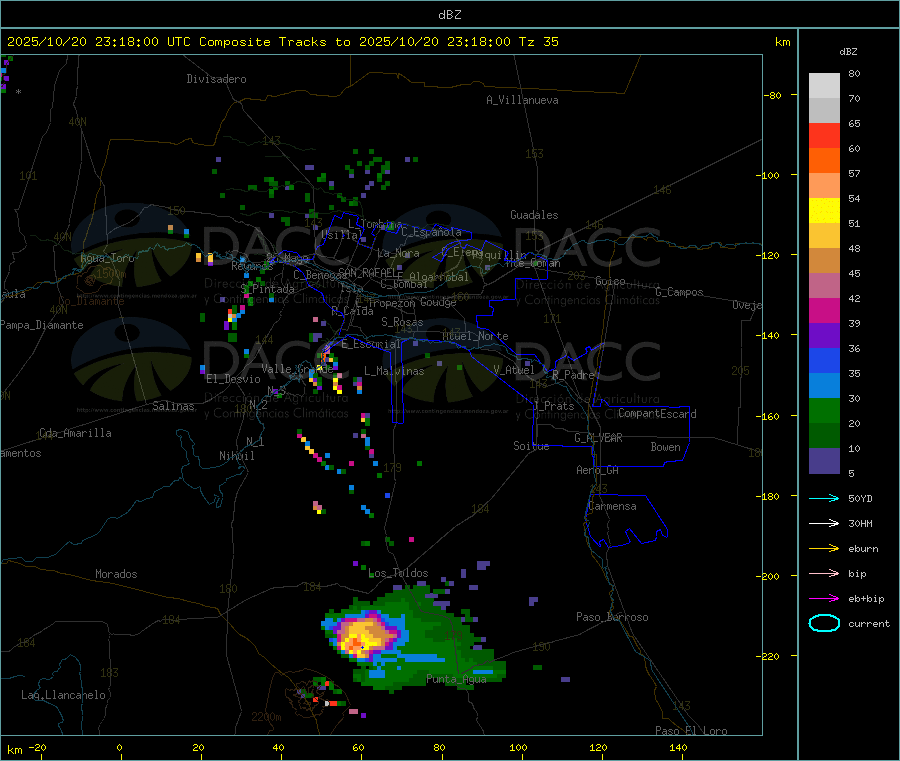Viewport: 900px width, 761px height.
Task: Click the 'Agua_Toro' map label
Action: click(107, 258)
